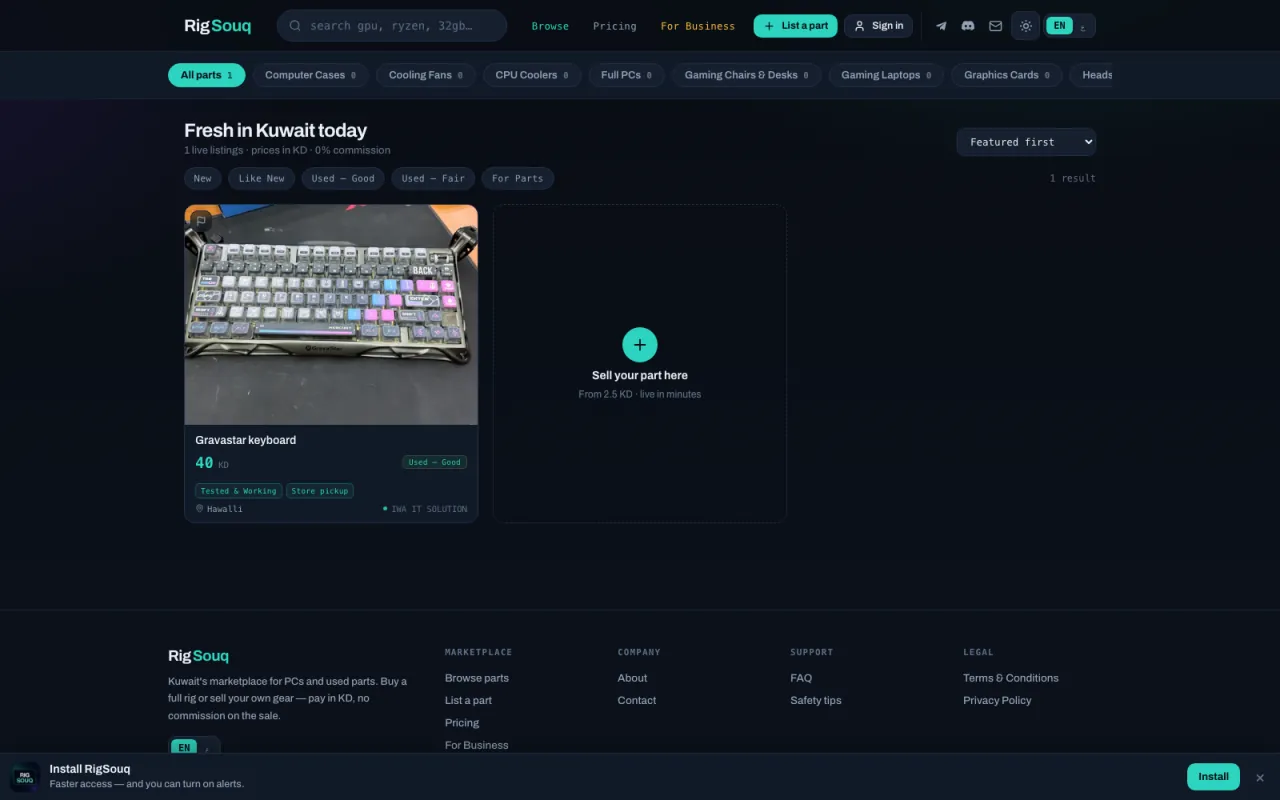Click the Sign in button
This screenshot has width=1280, height=800.
[878, 26]
